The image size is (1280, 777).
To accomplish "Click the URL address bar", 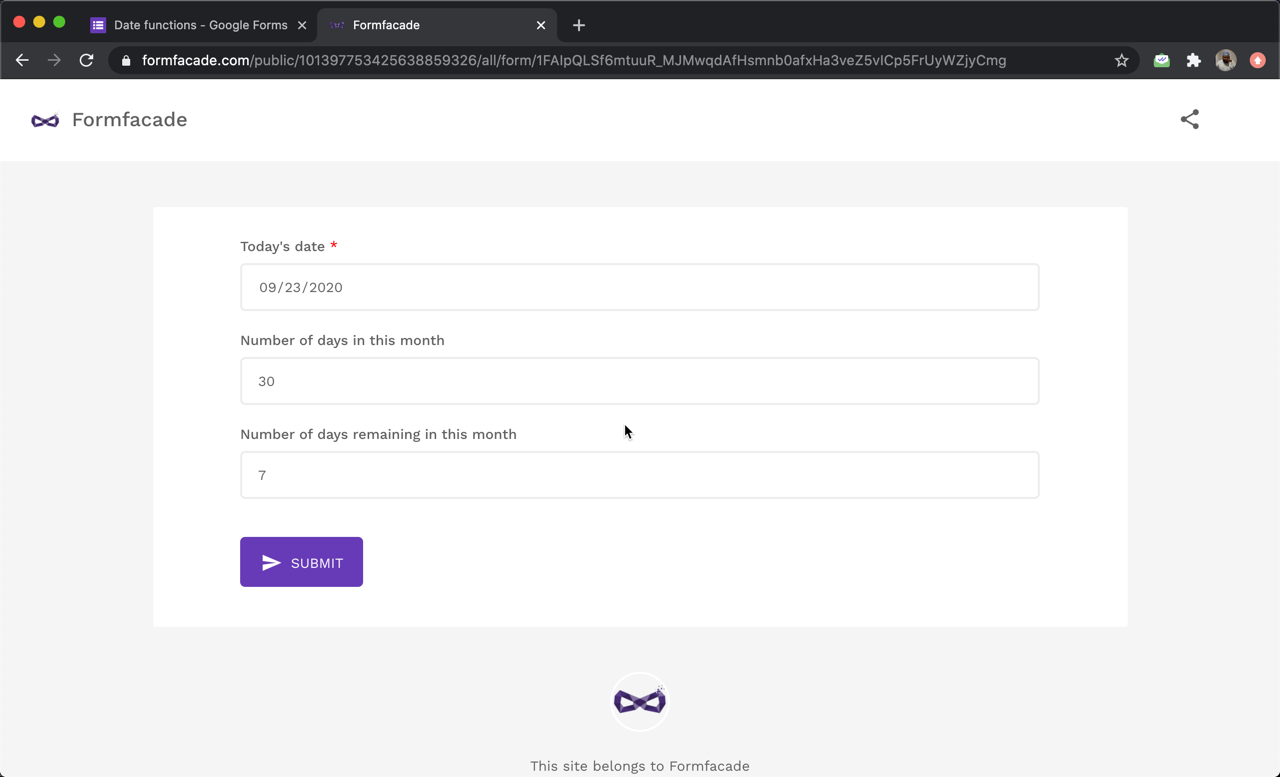I will coord(600,61).
